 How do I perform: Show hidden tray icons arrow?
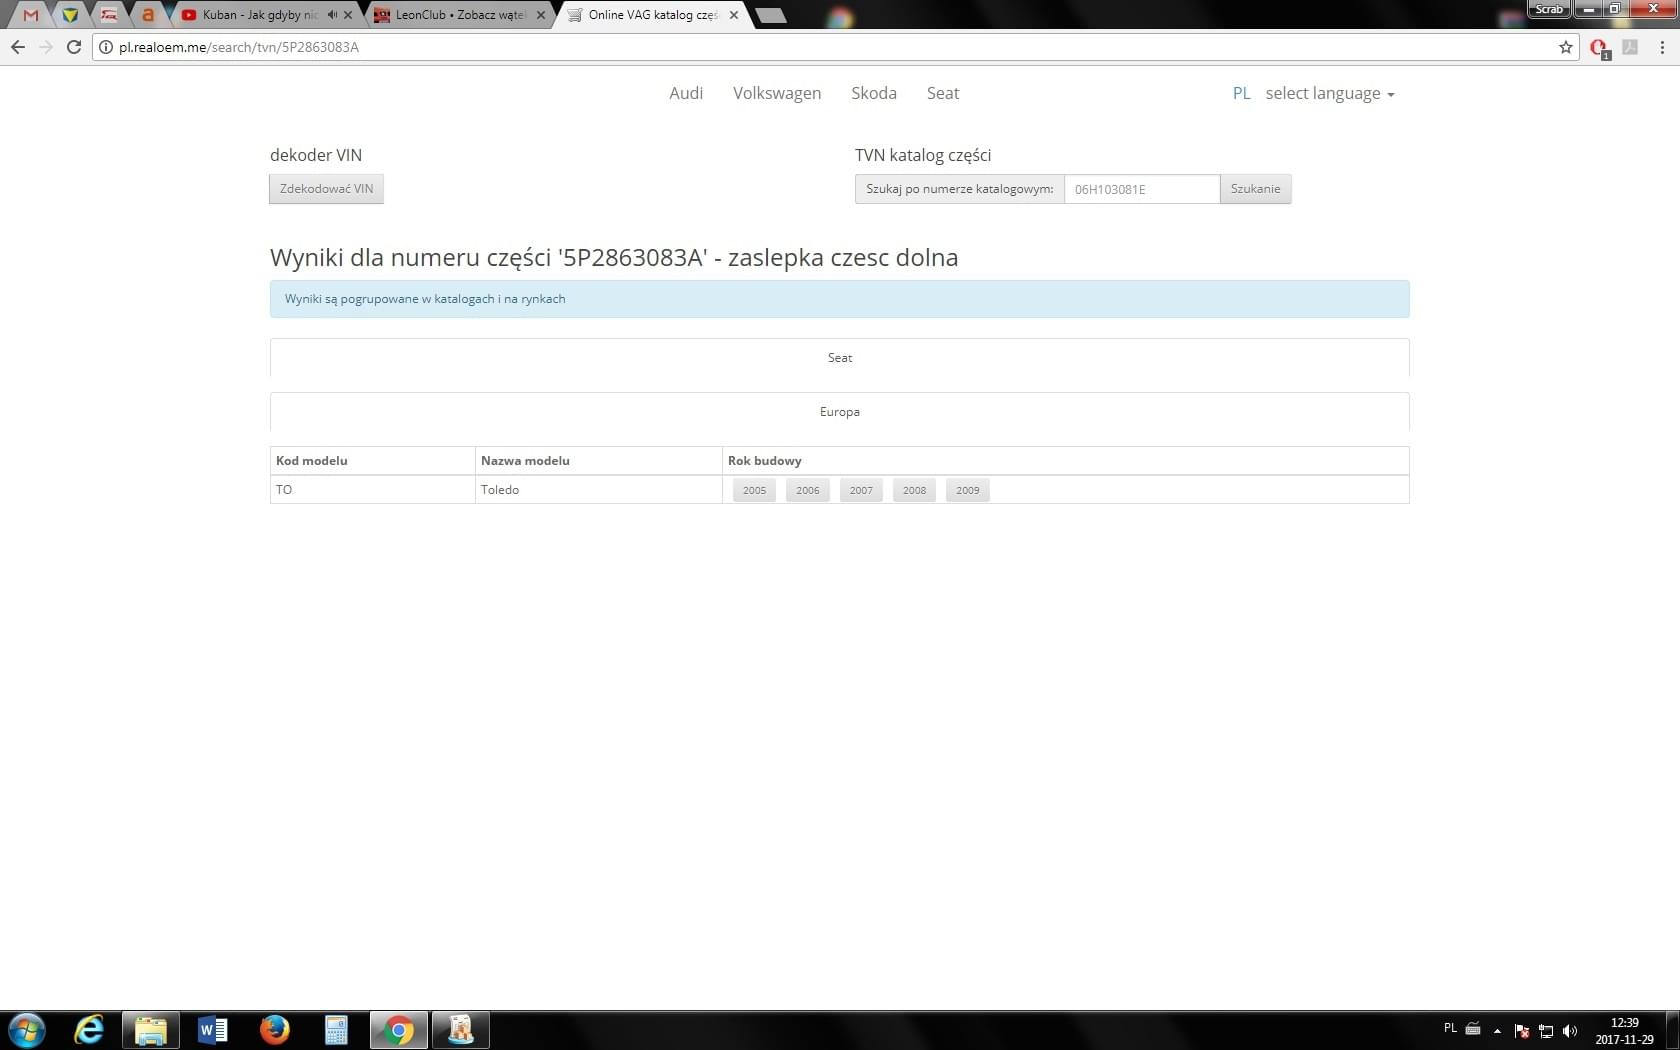pos(1497,1031)
